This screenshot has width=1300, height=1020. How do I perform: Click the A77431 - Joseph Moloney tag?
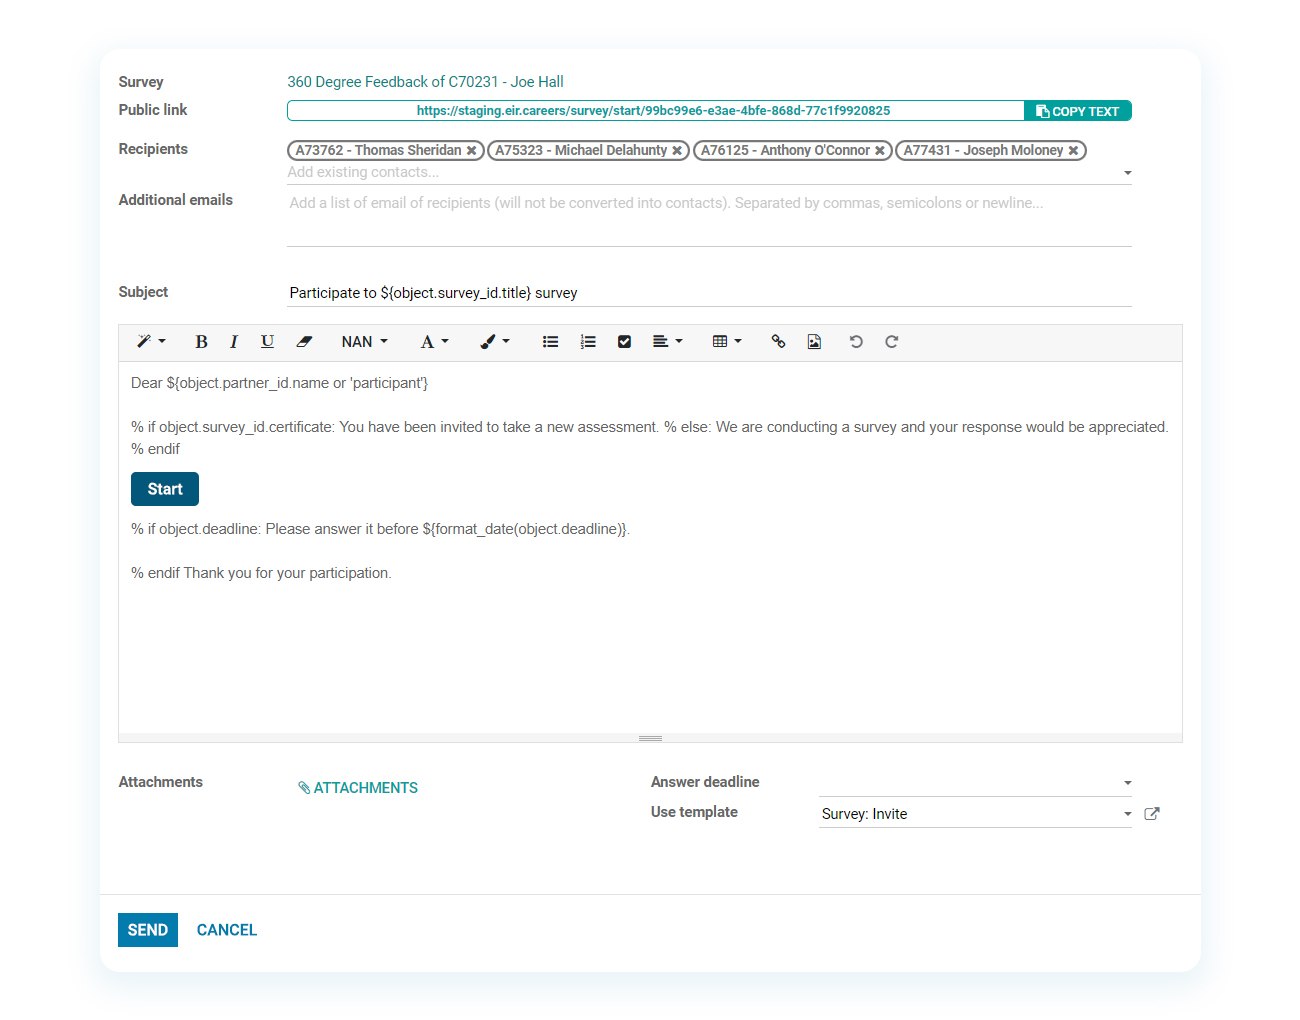[991, 151]
